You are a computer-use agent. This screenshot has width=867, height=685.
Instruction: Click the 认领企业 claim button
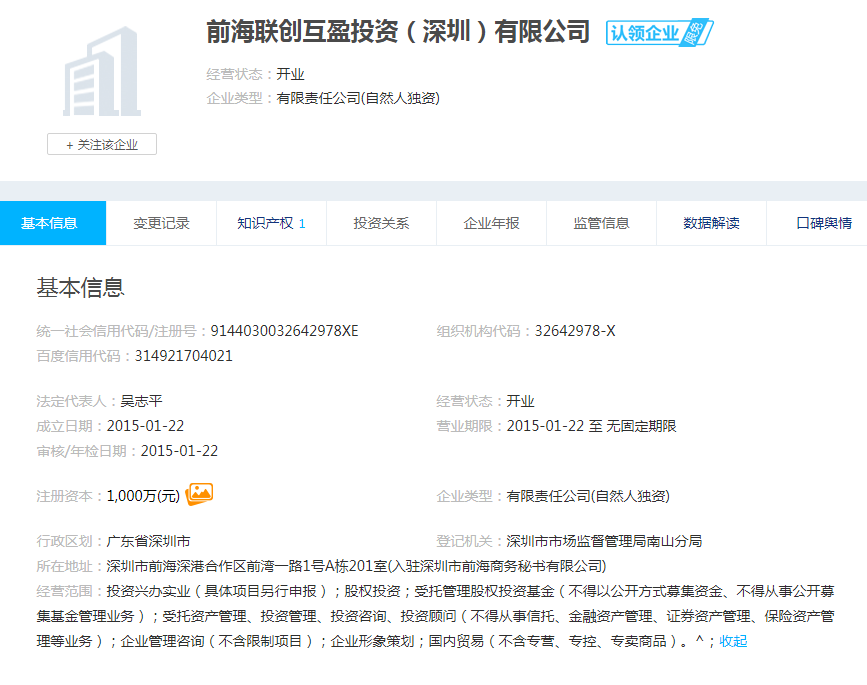tap(645, 33)
